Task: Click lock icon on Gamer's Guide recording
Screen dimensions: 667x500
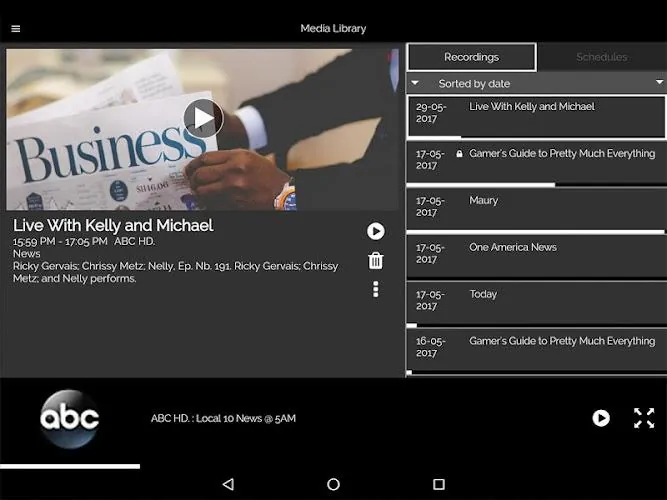Action: 459,154
